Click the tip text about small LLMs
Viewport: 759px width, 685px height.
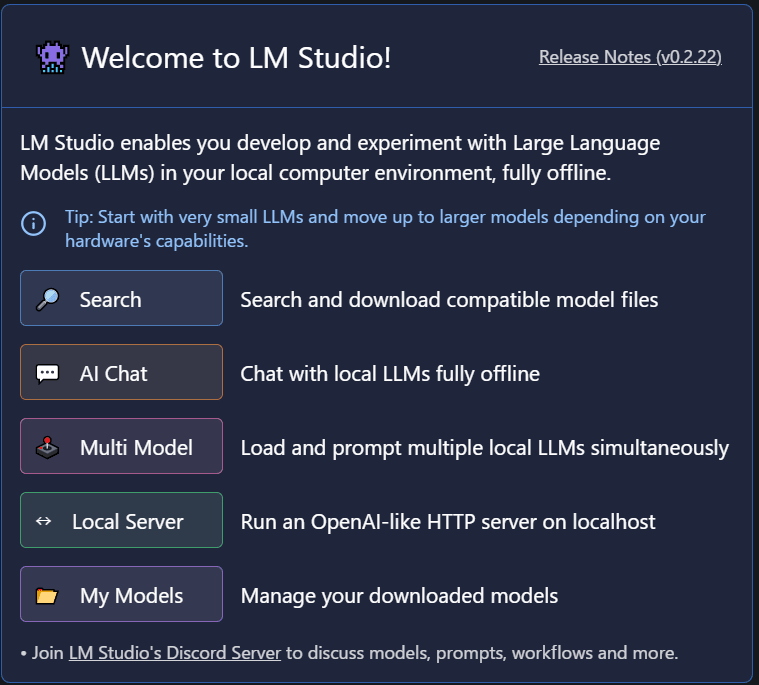(x=385, y=229)
